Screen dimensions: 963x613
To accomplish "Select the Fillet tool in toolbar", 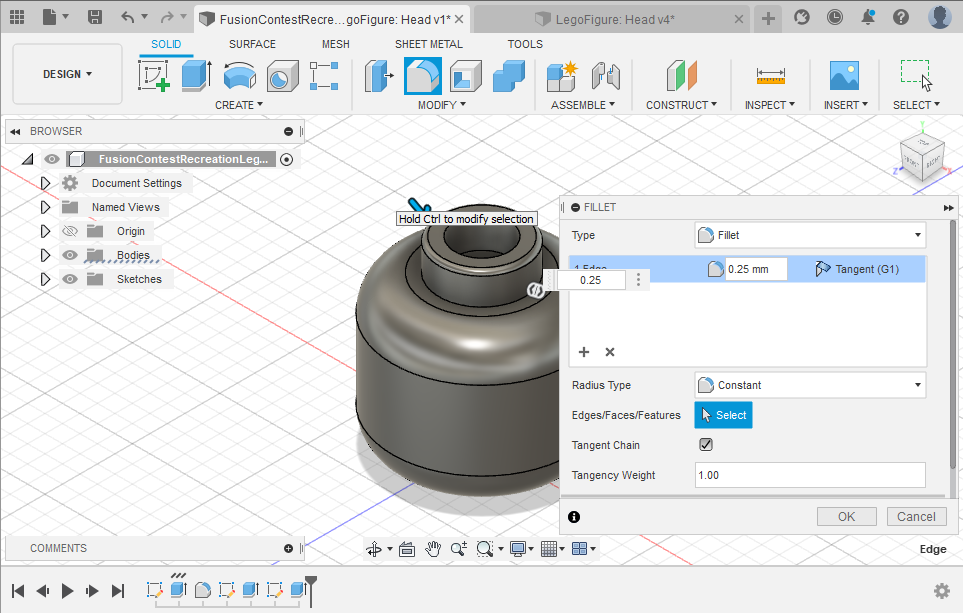I will click(x=423, y=76).
